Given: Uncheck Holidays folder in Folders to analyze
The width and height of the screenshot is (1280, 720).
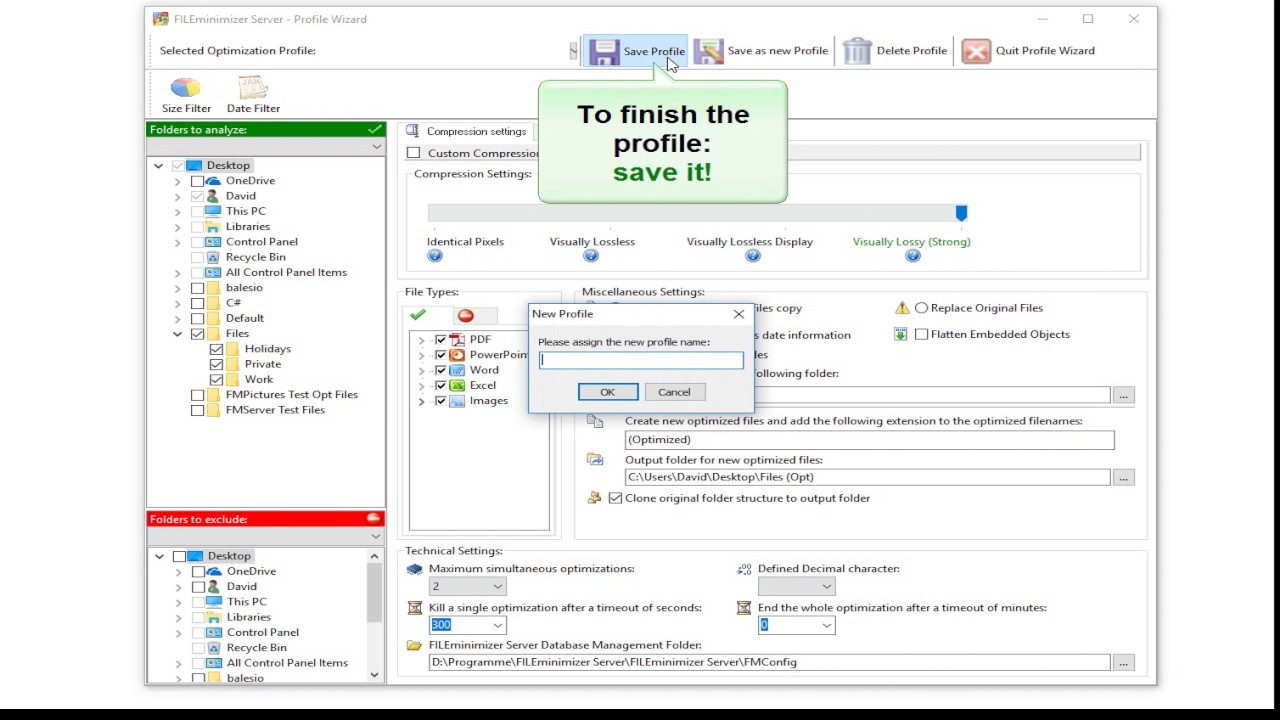Looking at the screenshot, I should tap(217, 349).
